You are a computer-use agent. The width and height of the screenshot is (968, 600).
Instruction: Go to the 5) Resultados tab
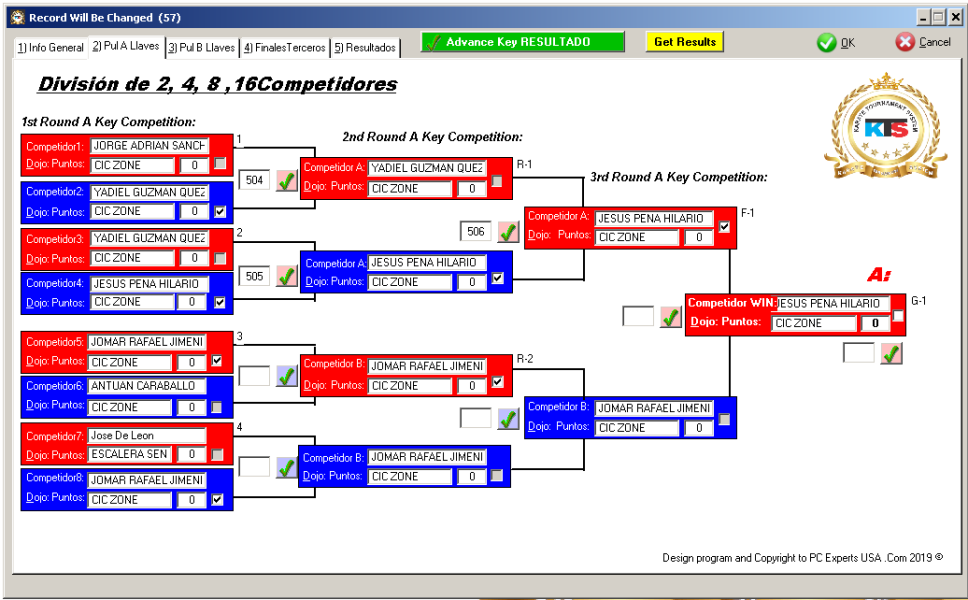coord(365,48)
